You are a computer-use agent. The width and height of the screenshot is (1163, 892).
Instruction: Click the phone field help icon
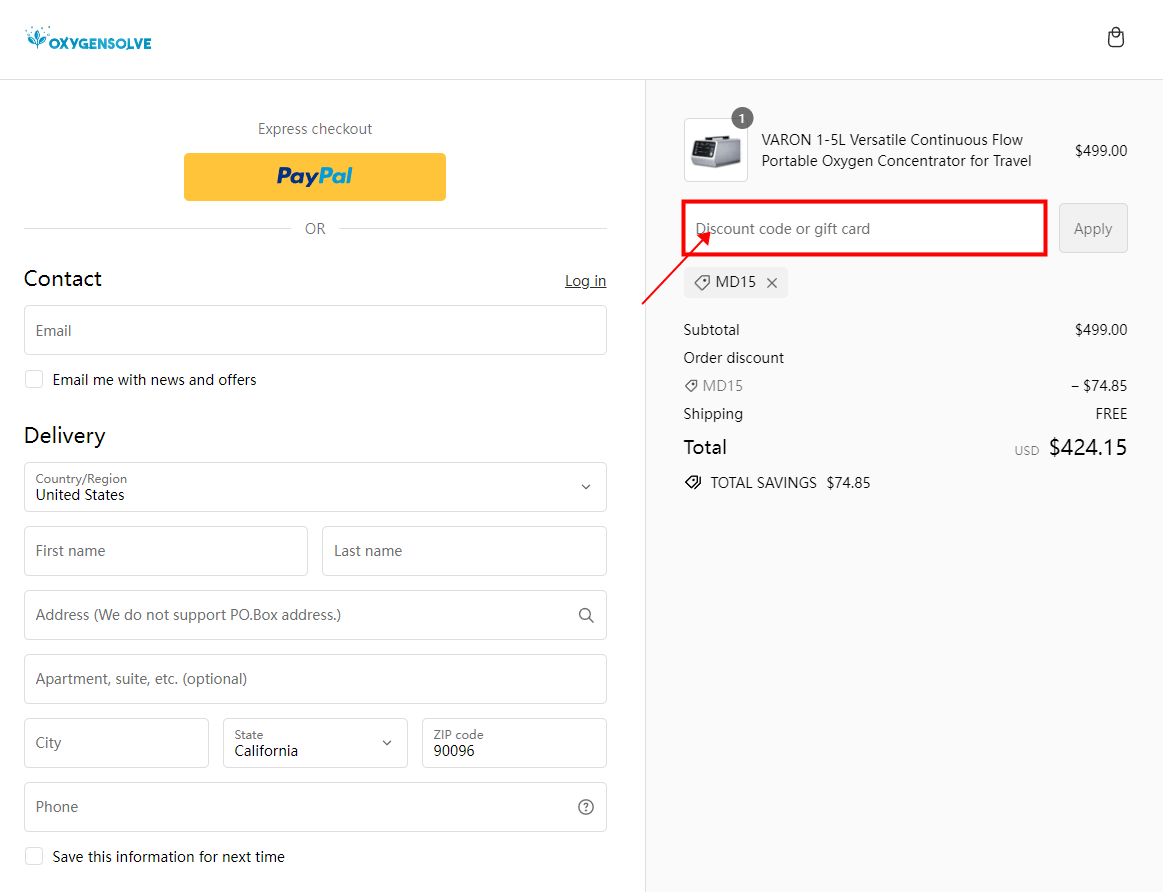[x=586, y=807]
